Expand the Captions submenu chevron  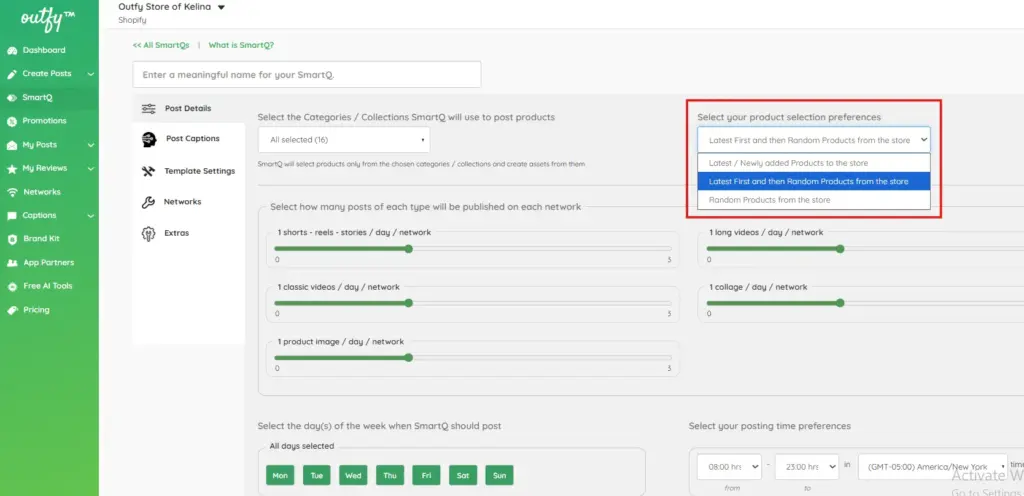pos(91,215)
